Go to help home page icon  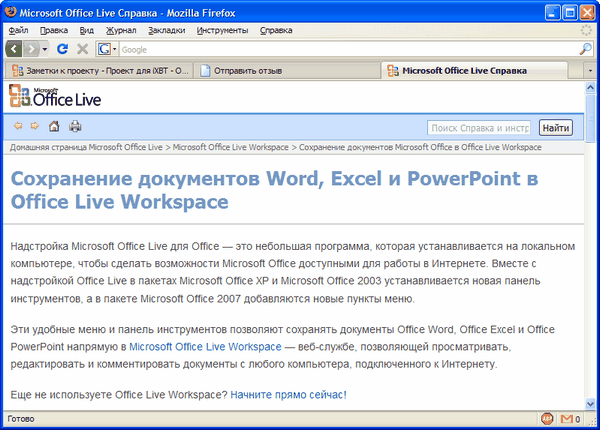54,126
